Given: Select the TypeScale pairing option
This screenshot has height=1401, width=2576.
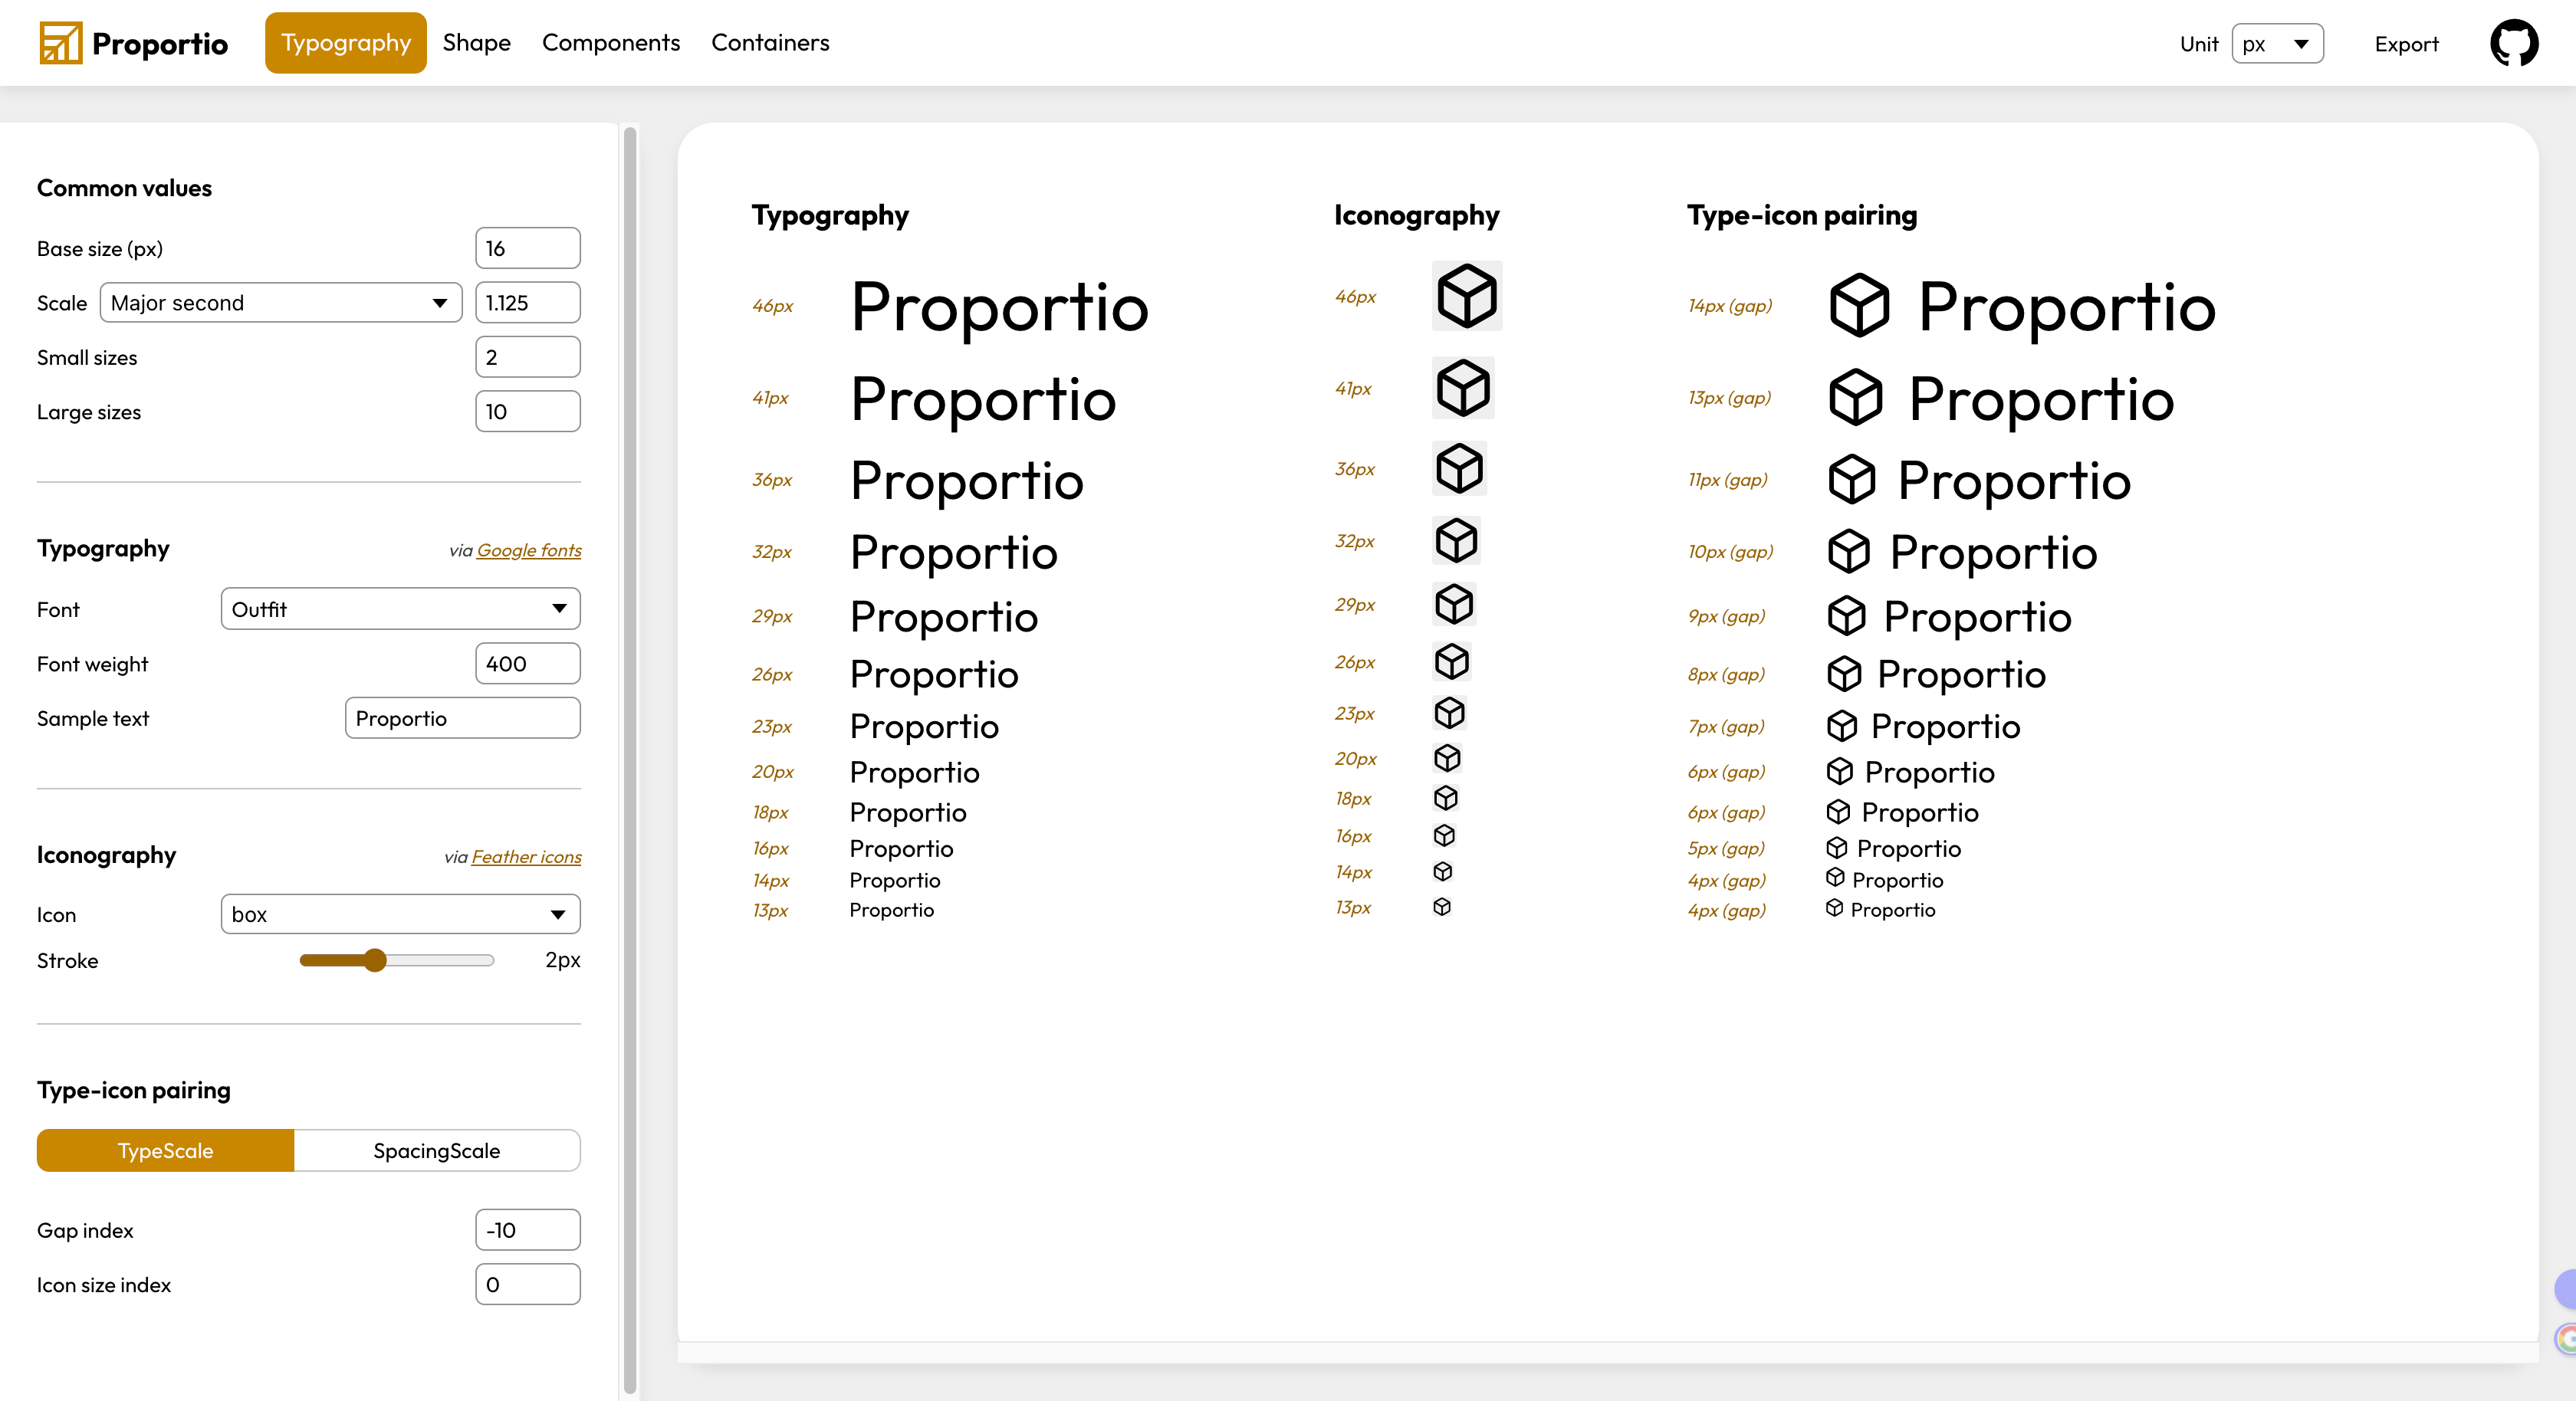Looking at the screenshot, I should (165, 1150).
